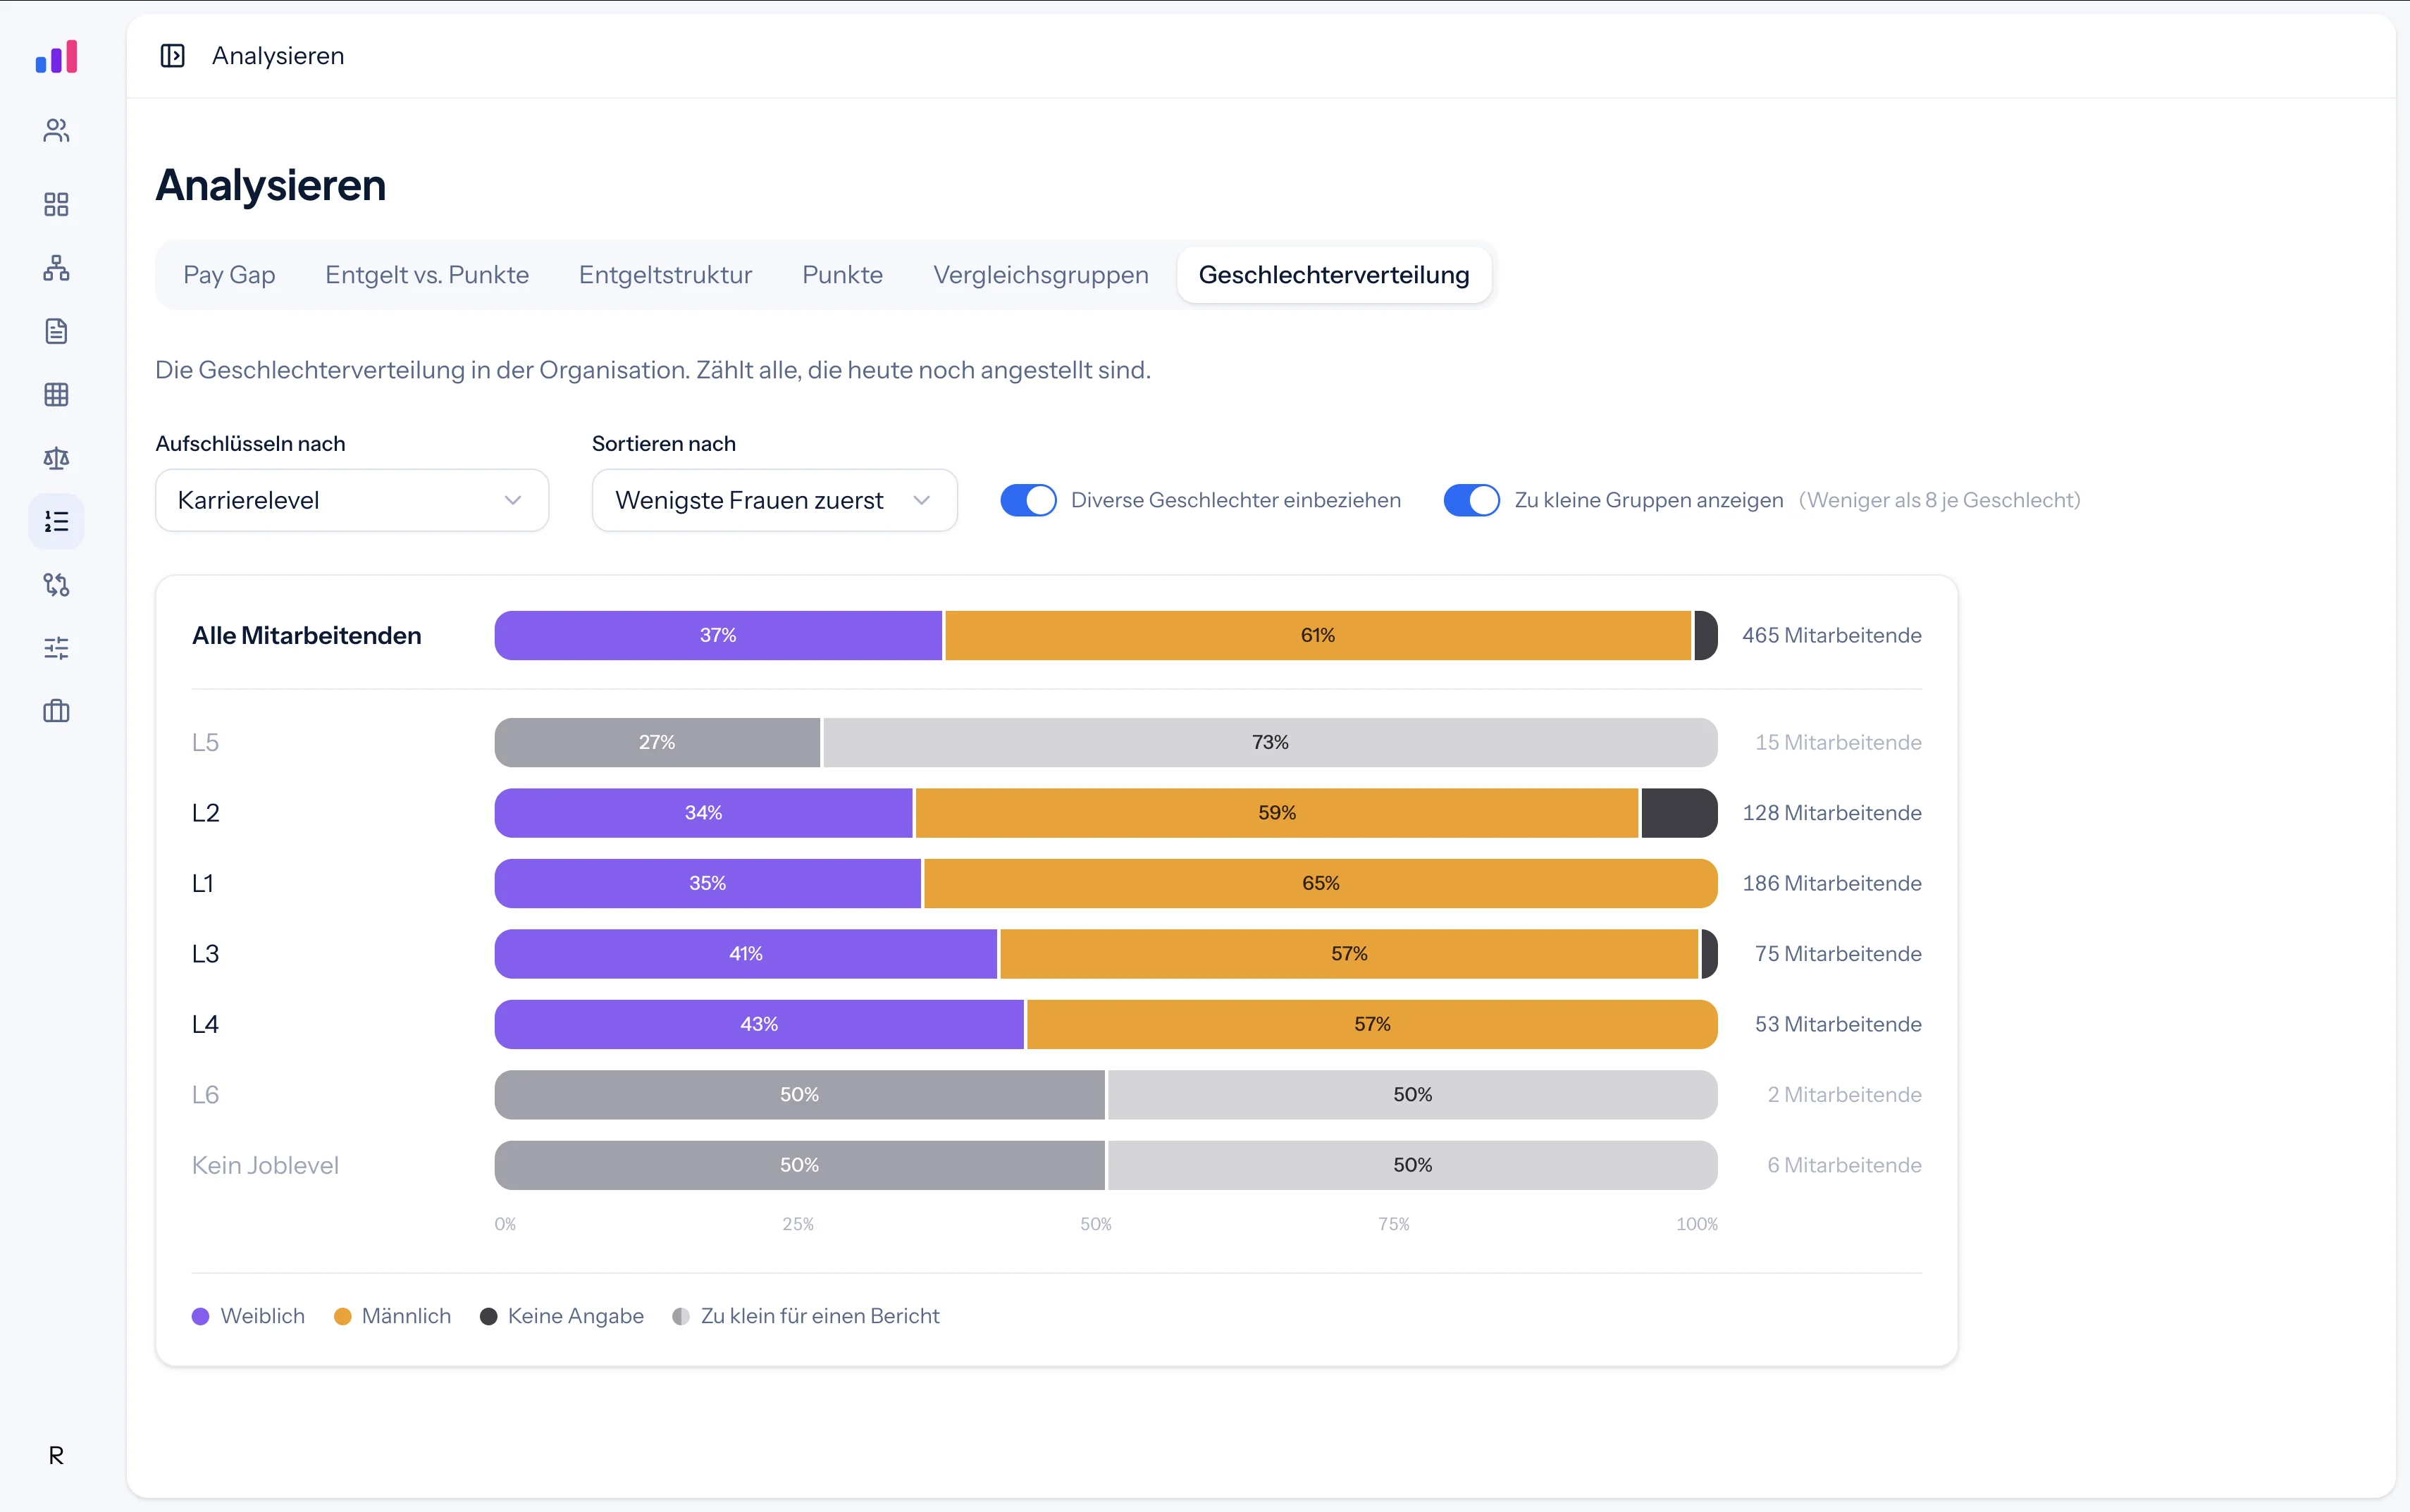Screen dimensions: 2410x1512
Task: Click the 59% orange bar in L2 row
Action: (x=1277, y=813)
